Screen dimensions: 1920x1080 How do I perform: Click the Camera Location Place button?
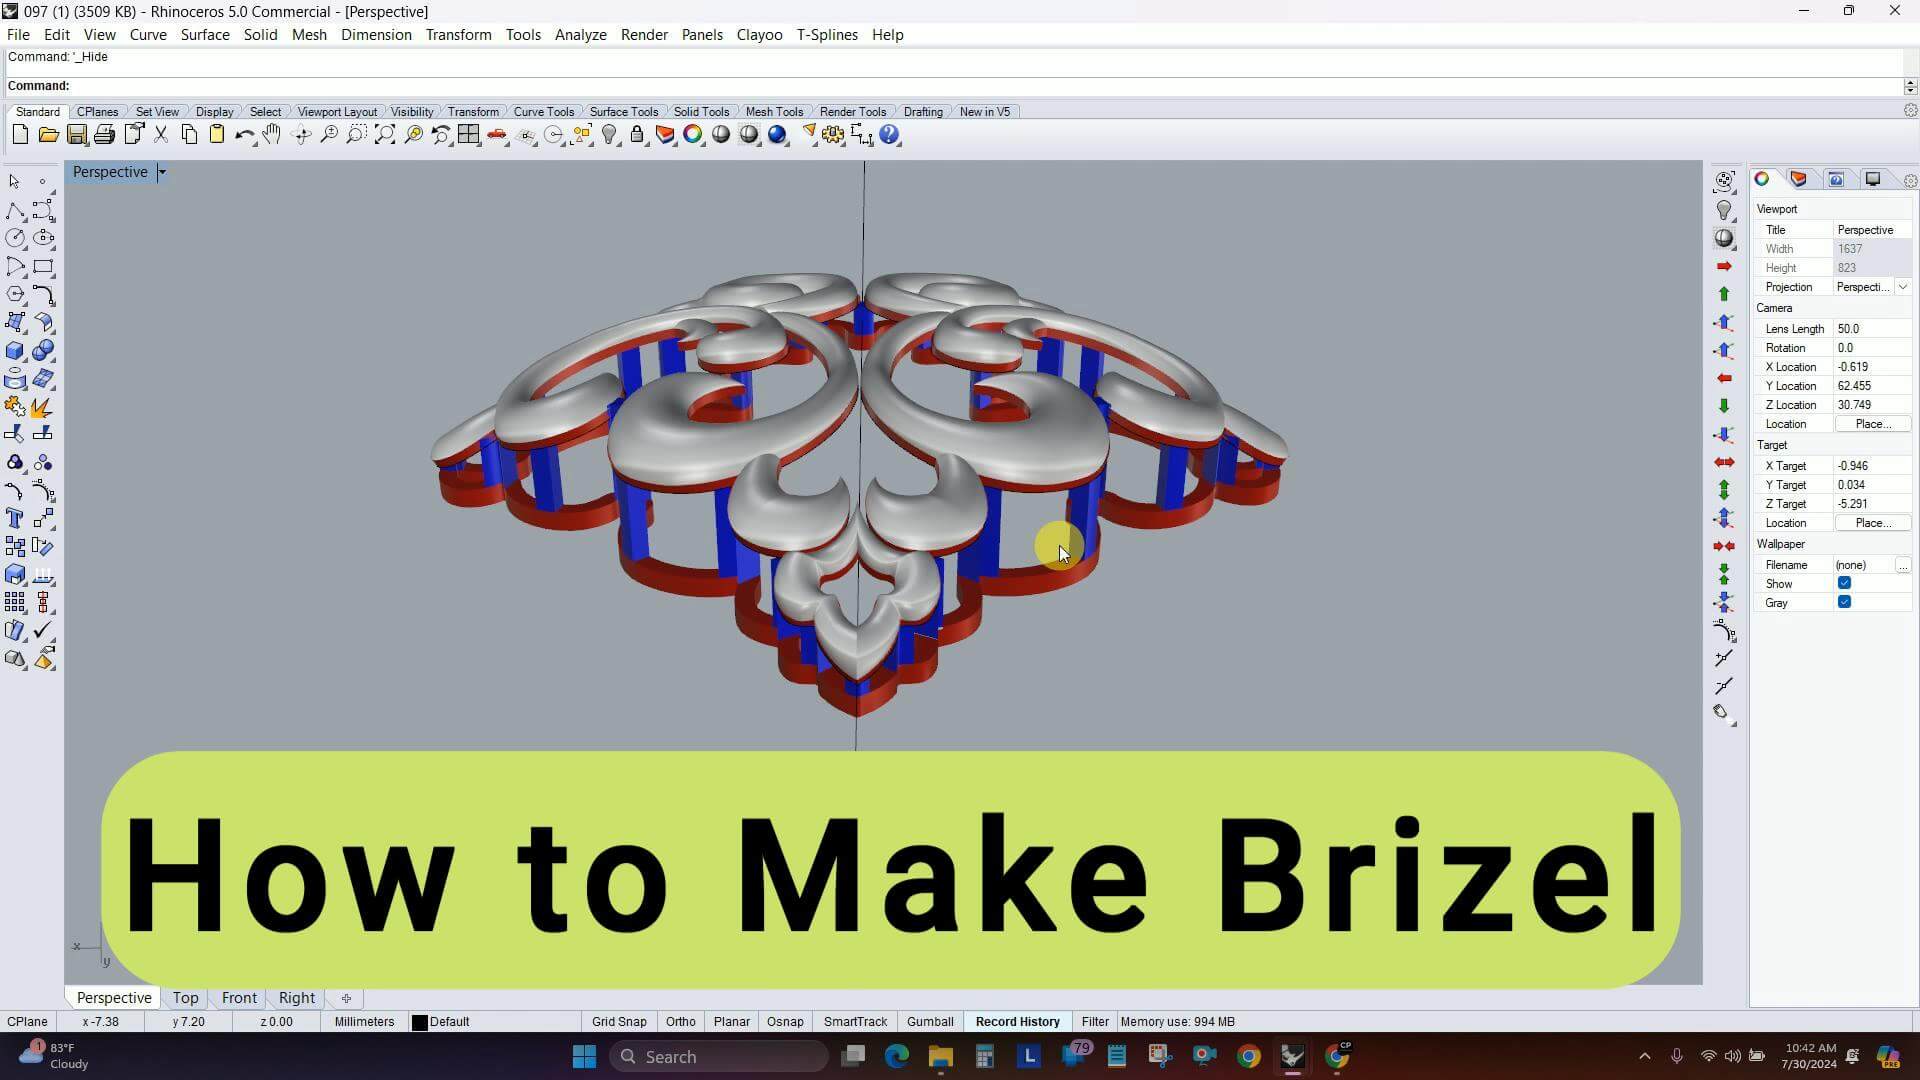pos(1872,424)
